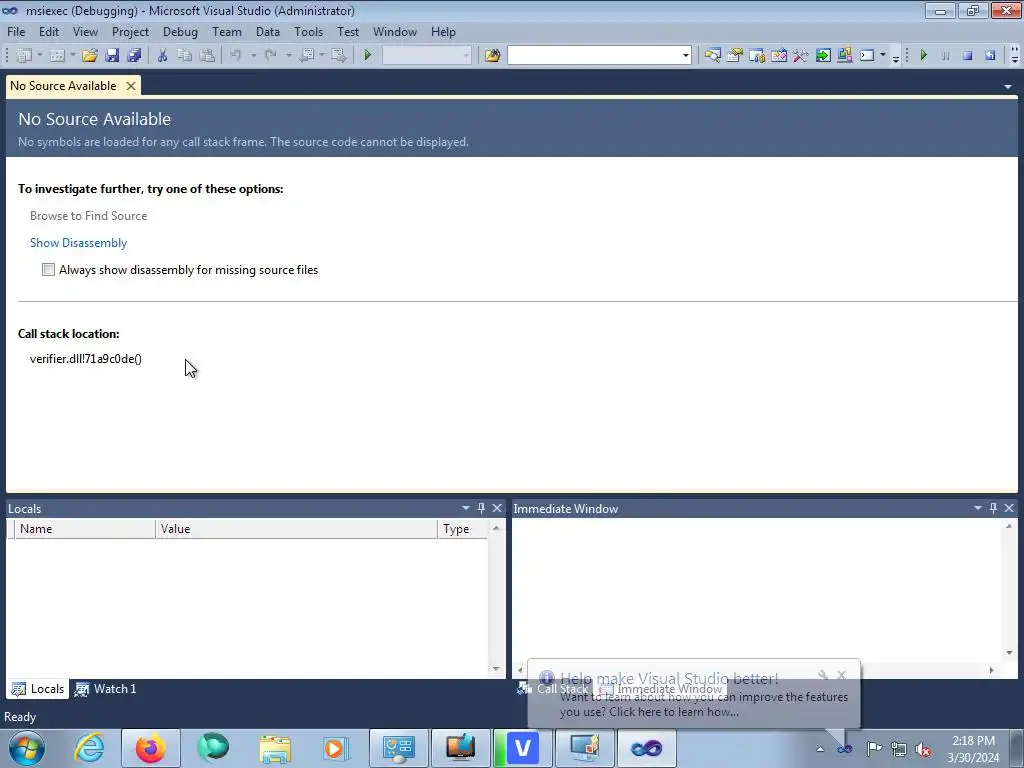Open the Help menu

[443, 32]
